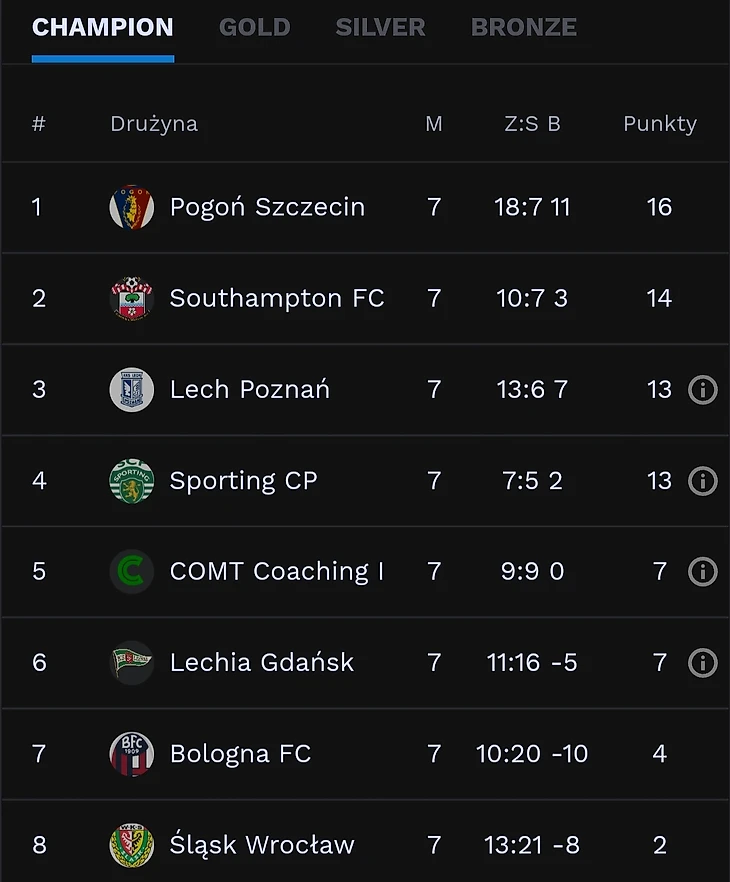The image size is (730, 882).
Task: Click the COMT Coaching green C logo
Action: point(131,572)
